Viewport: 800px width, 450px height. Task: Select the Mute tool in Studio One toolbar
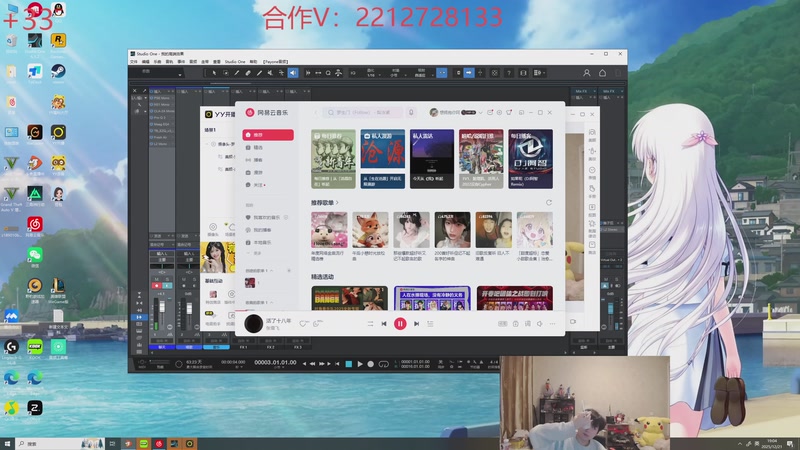point(270,73)
